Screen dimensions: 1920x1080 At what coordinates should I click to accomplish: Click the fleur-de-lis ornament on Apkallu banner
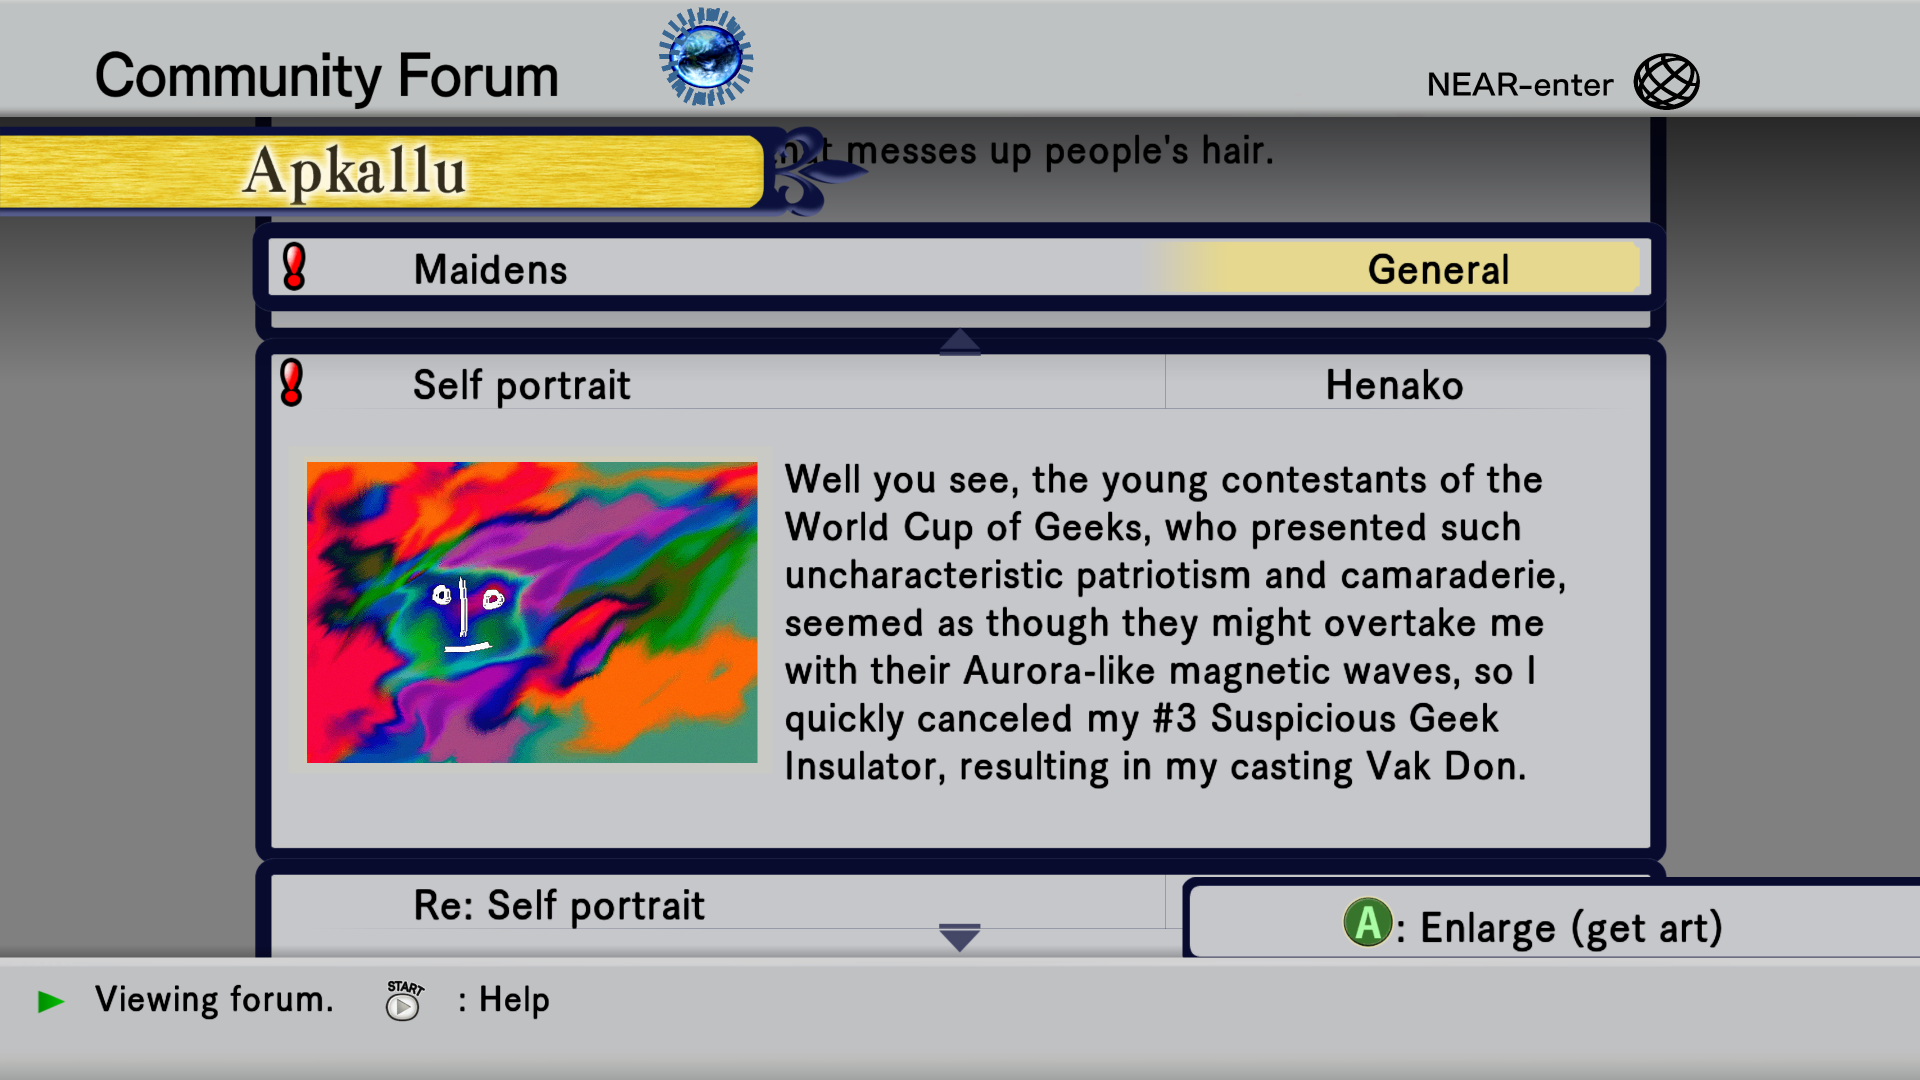coord(812,171)
